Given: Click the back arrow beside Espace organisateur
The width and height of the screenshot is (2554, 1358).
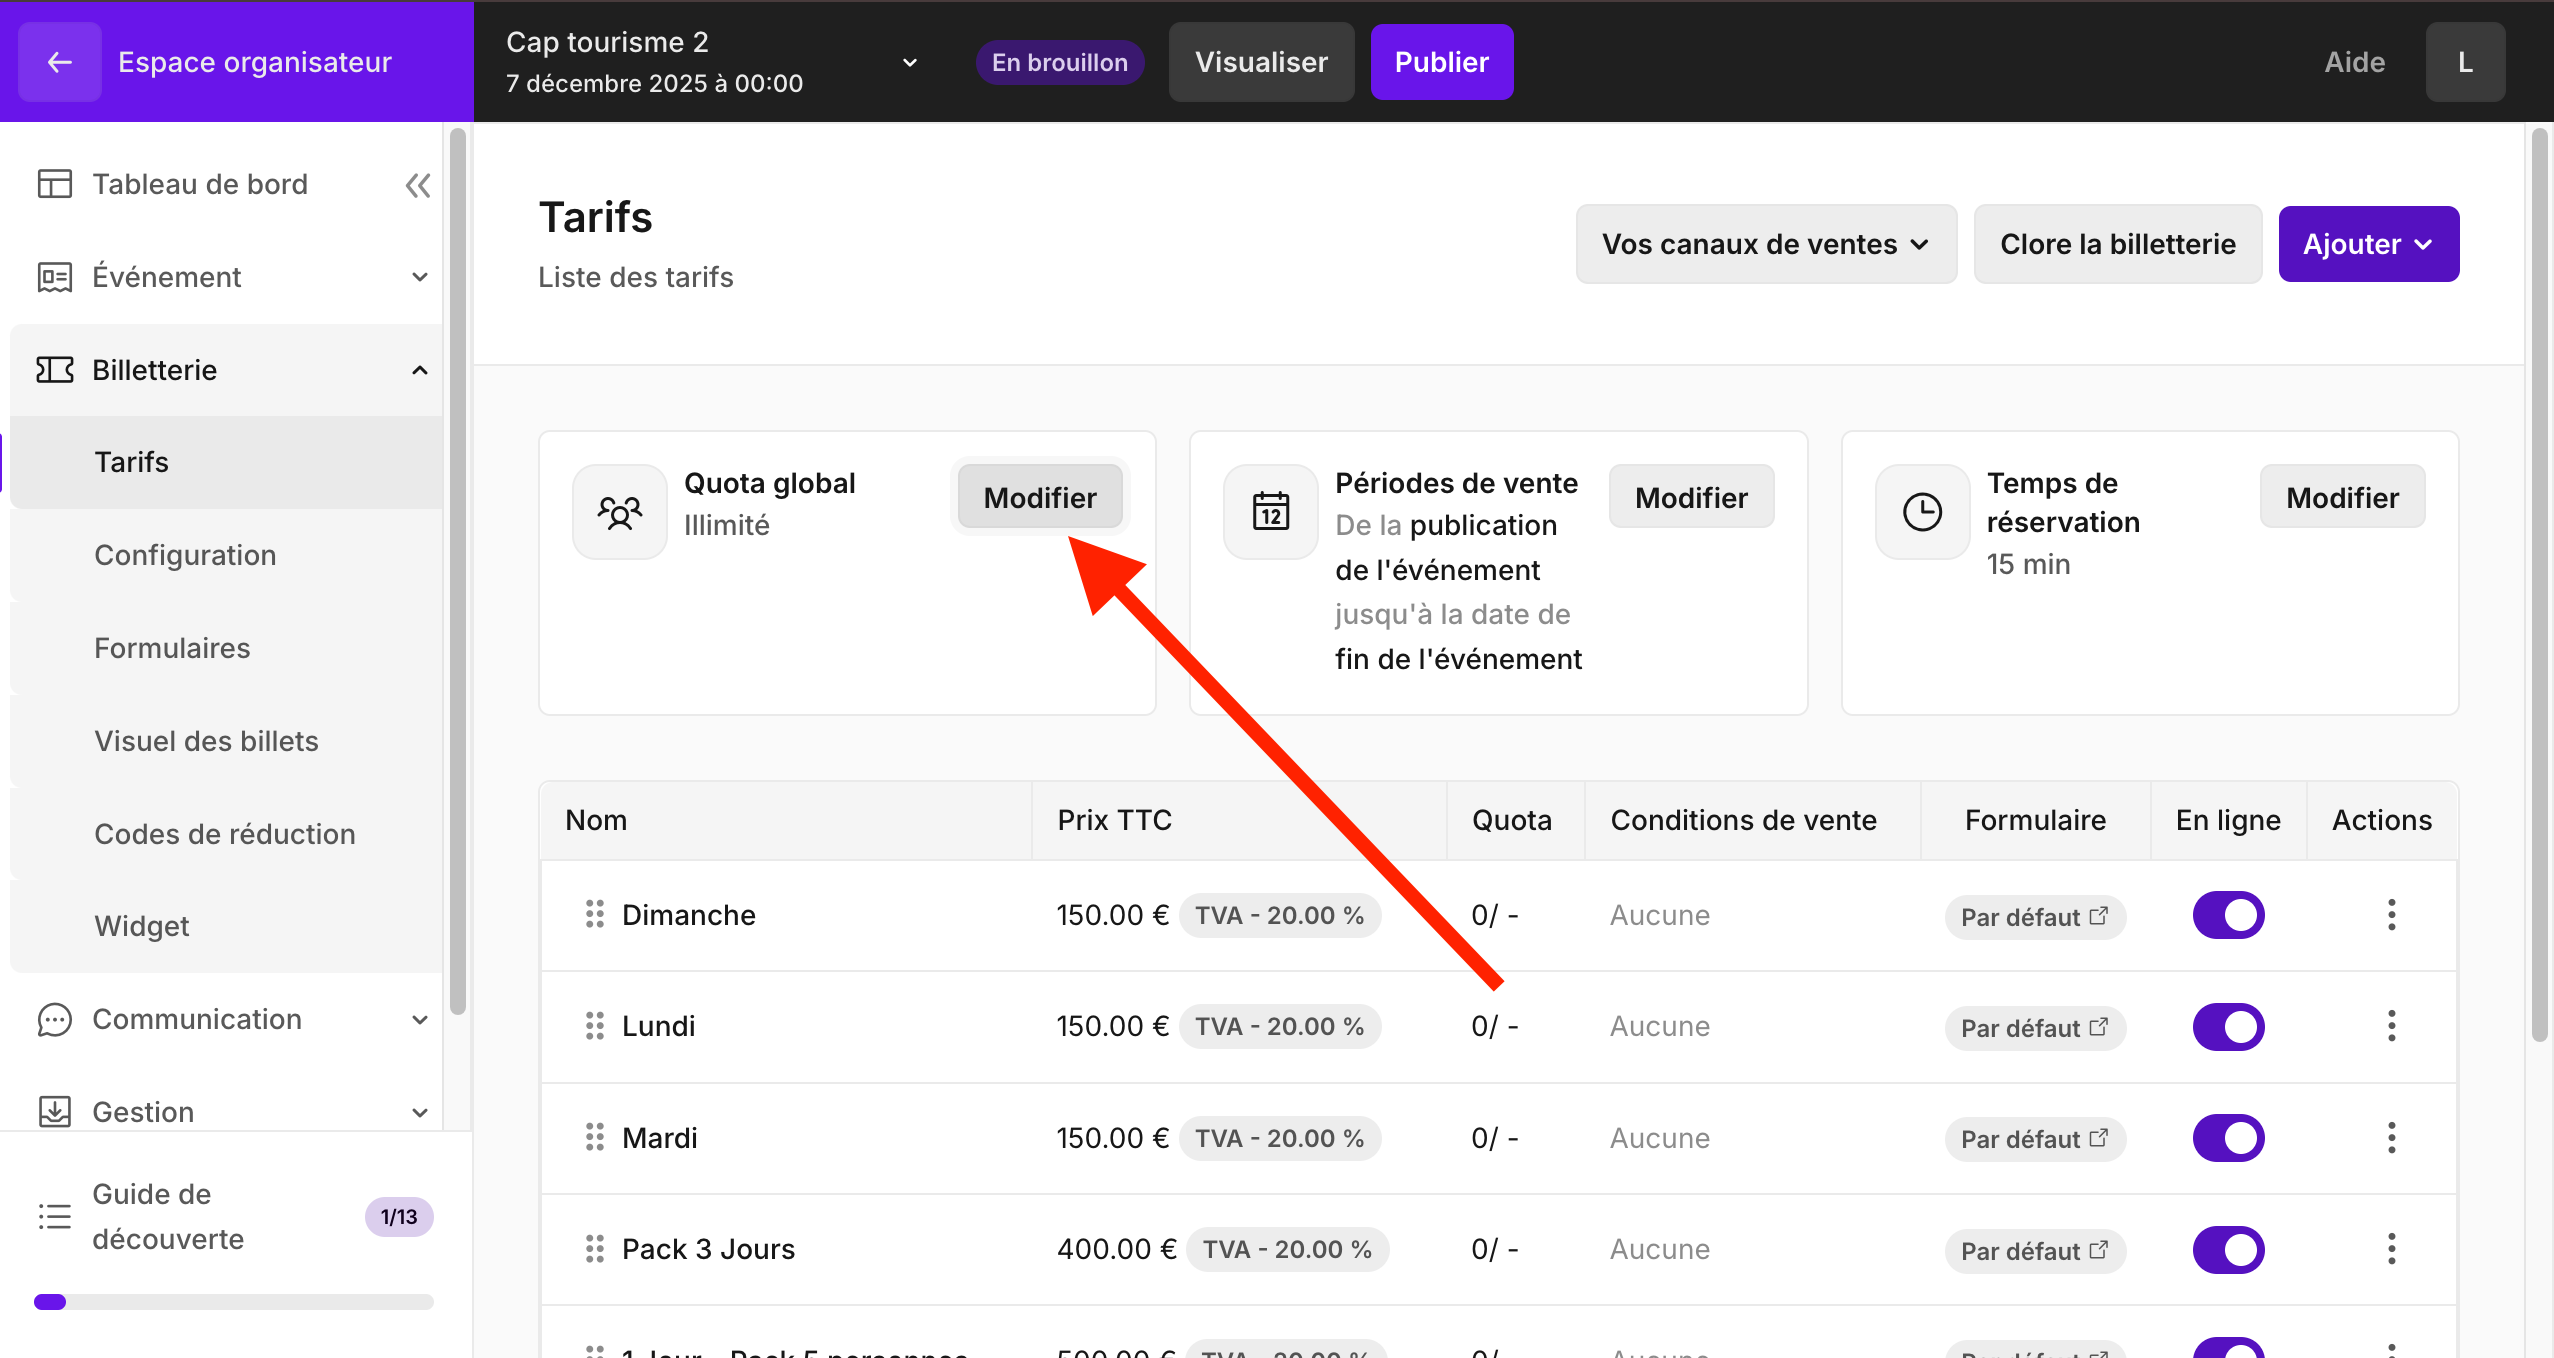Looking at the screenshot, I should tap(59, 62).
